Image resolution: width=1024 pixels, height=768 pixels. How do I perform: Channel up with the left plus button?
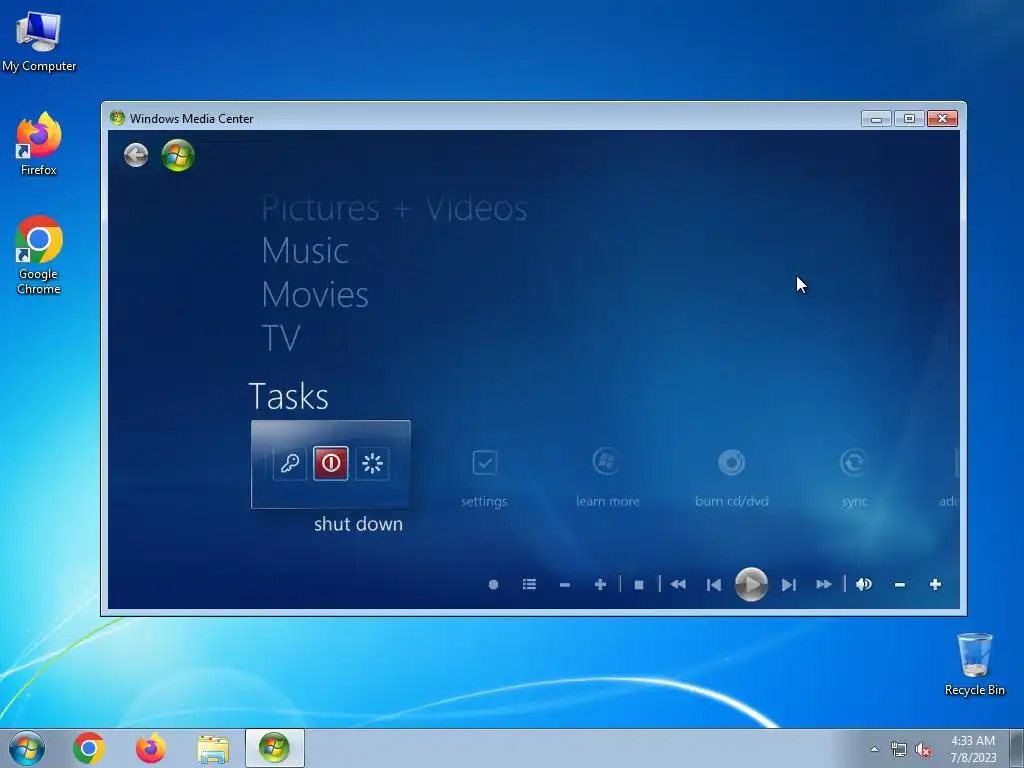pyautogui.click(x=600, y=584)
